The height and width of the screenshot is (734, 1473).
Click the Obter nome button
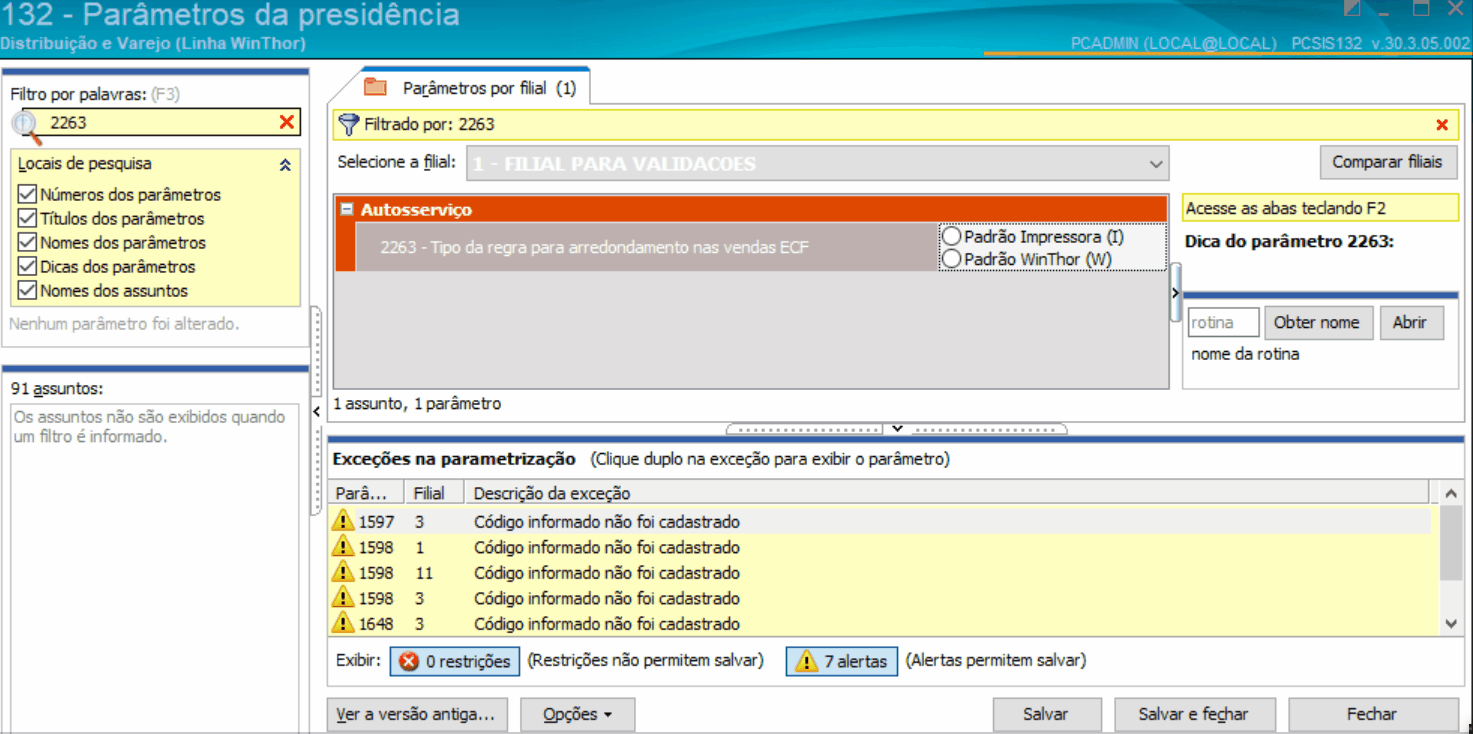click(1316, 323)
